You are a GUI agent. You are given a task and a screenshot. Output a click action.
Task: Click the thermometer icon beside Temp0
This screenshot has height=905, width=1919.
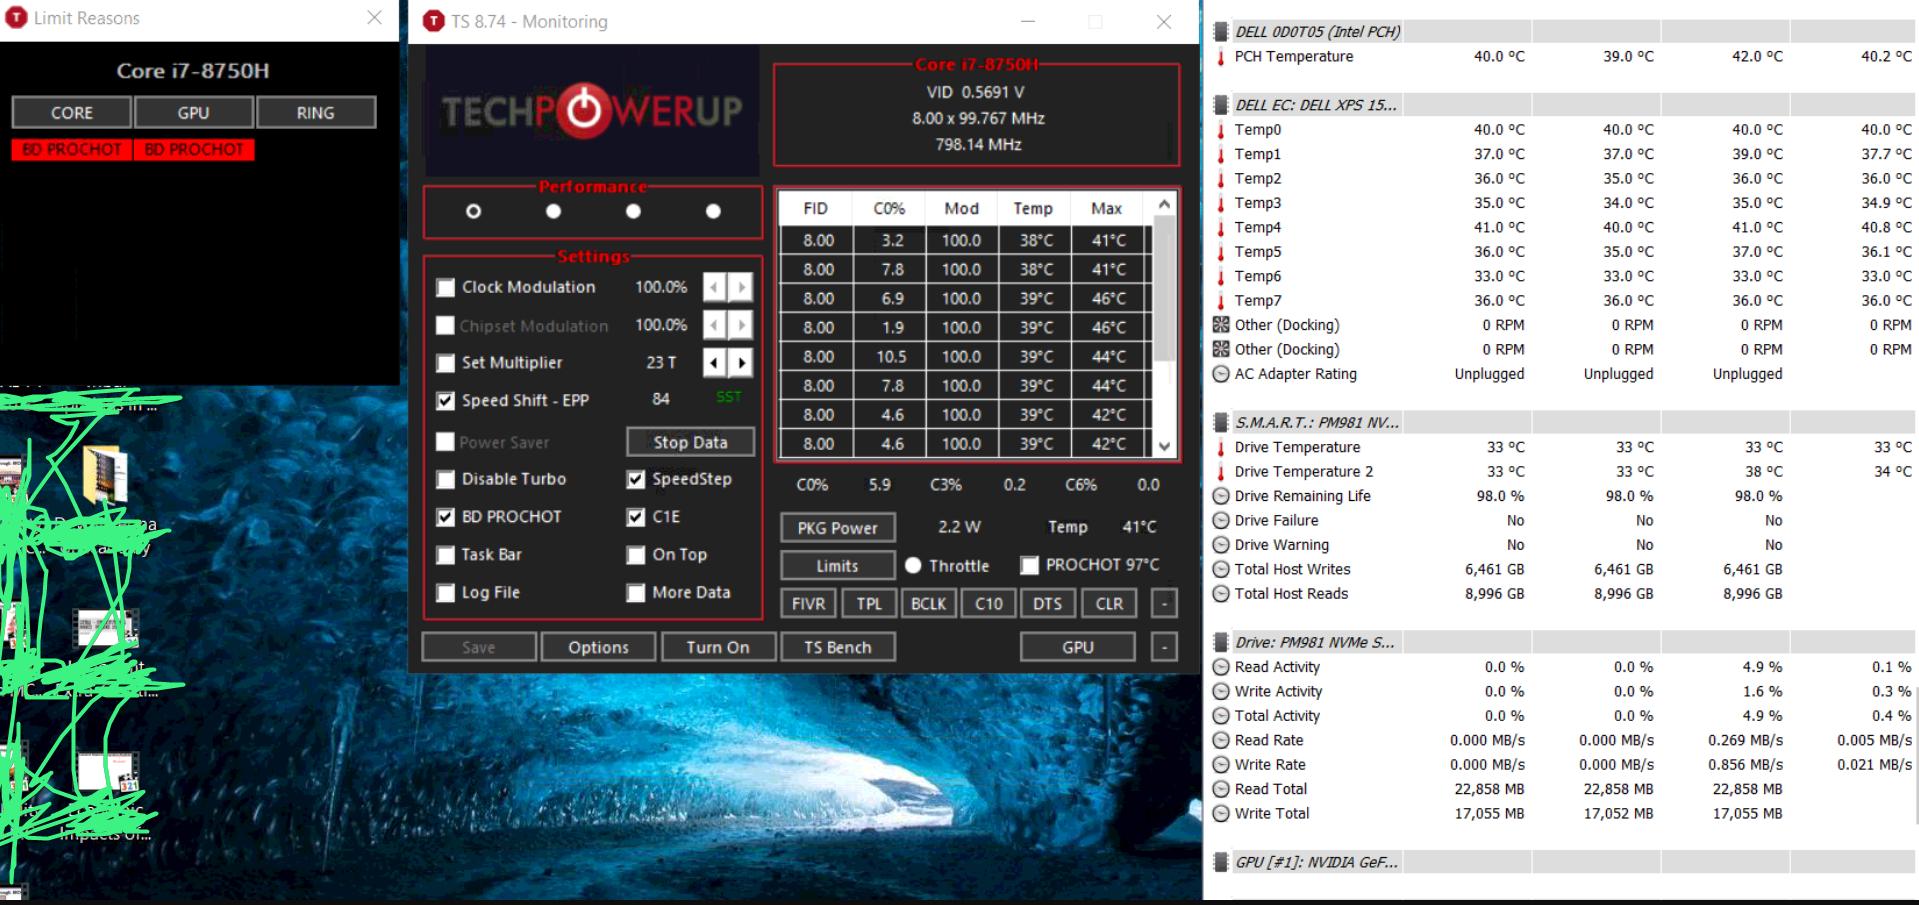tap(1221, 130)
